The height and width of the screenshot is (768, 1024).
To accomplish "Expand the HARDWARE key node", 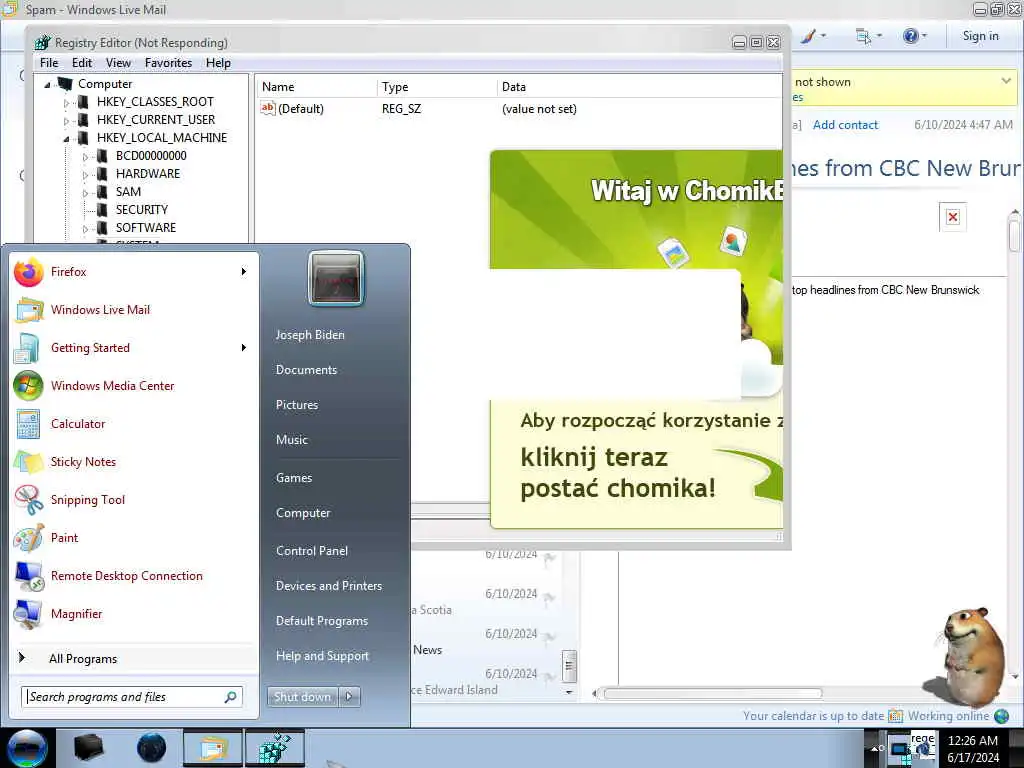I will point(85,175).
